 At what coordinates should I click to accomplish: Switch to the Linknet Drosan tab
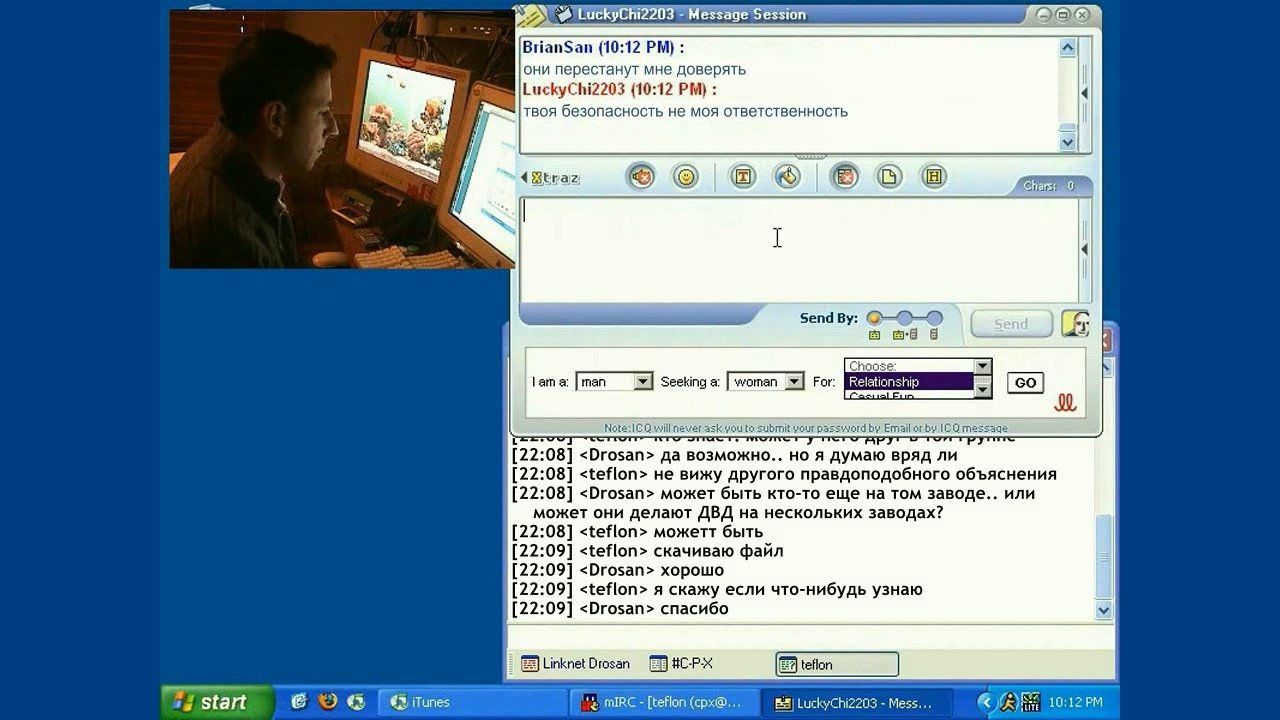[x=576, y=664]
